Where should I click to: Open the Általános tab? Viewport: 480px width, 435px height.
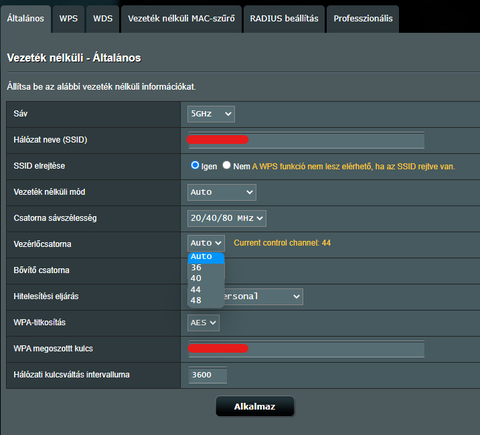pos(25,19)
